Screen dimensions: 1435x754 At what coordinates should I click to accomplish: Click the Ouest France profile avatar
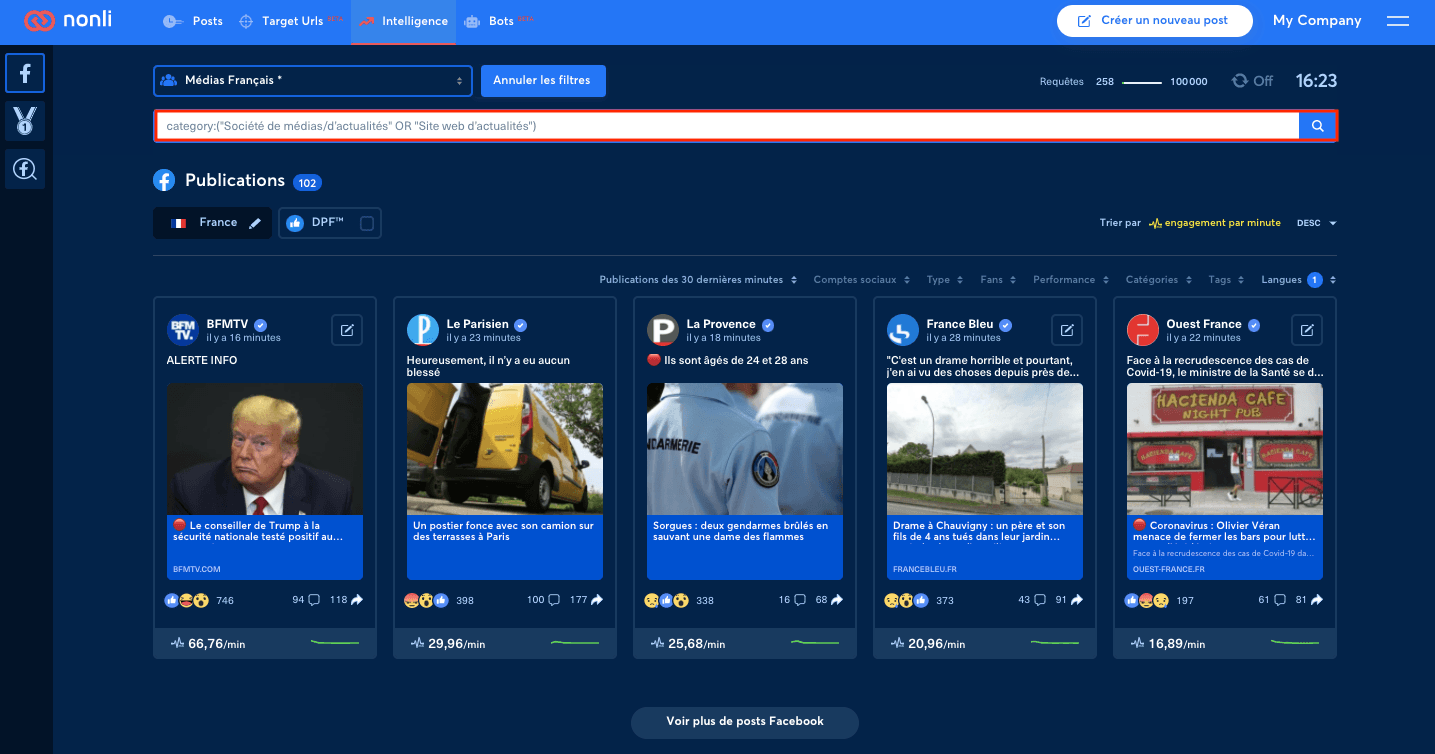pos(1143,330)
